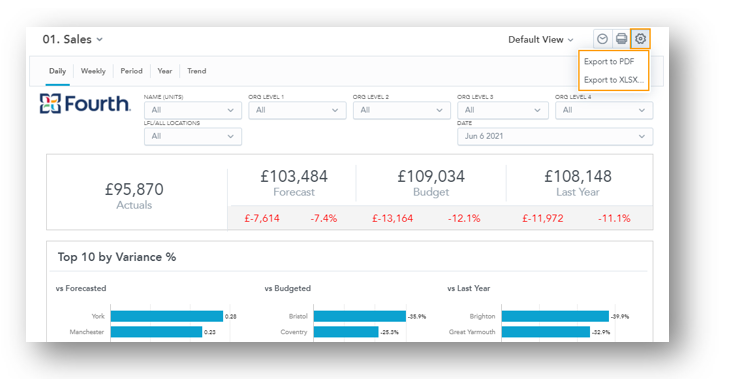
Task: Click the -12.1% variance figure
Action: [x=464, y=218]
